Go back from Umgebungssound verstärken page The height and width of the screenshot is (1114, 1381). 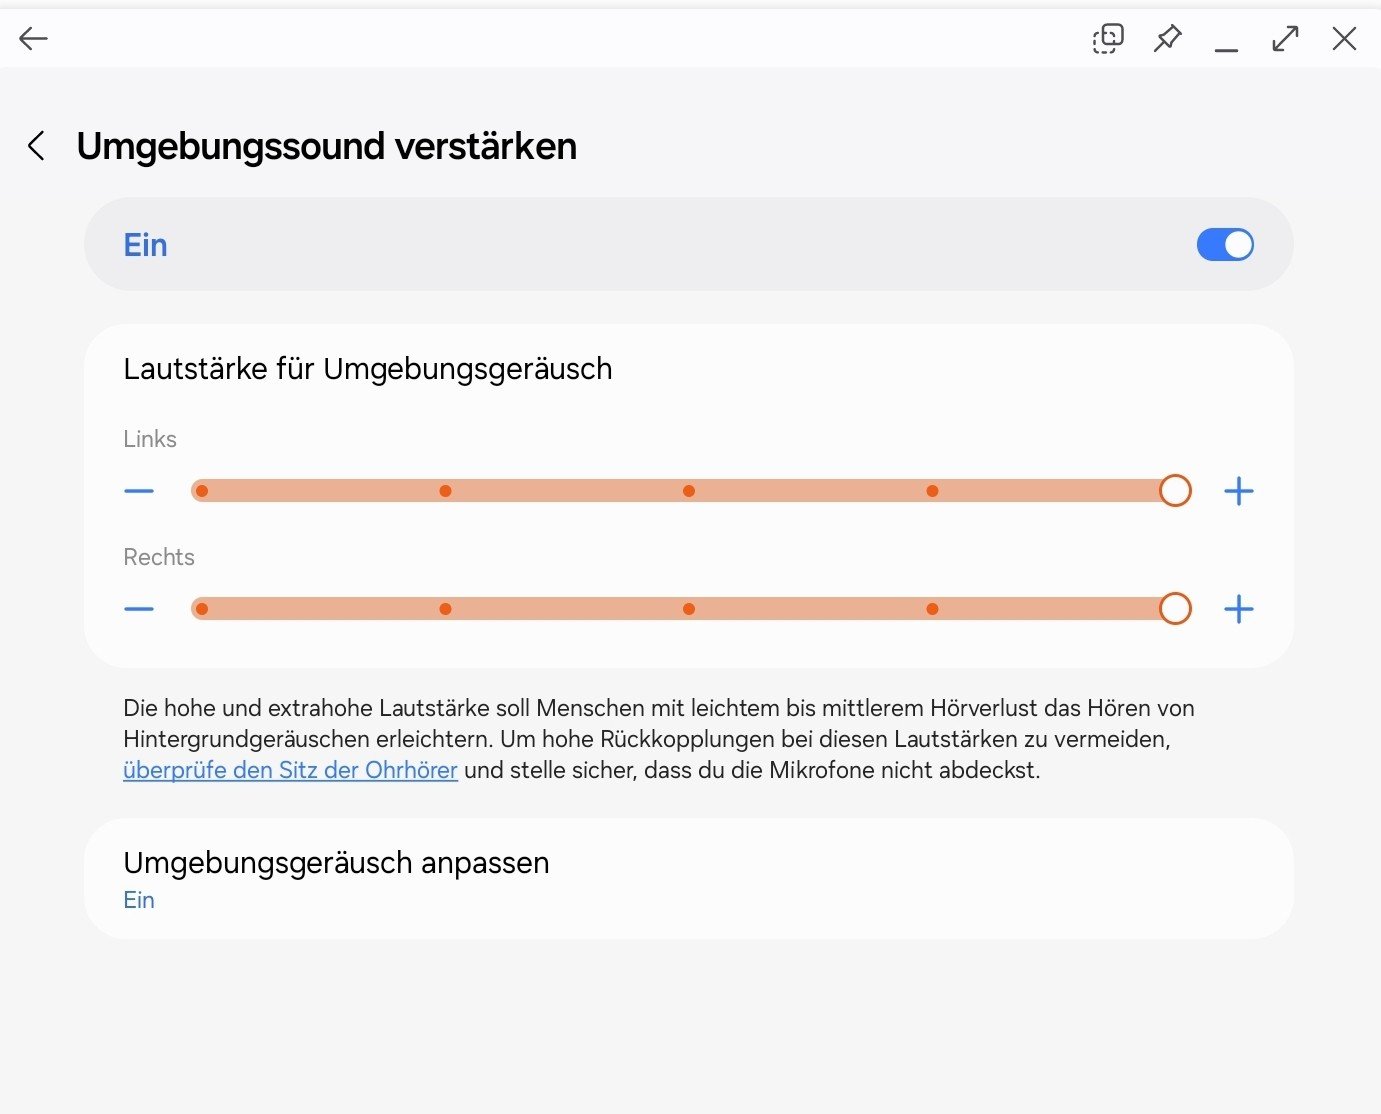click(x=37, y=146)
